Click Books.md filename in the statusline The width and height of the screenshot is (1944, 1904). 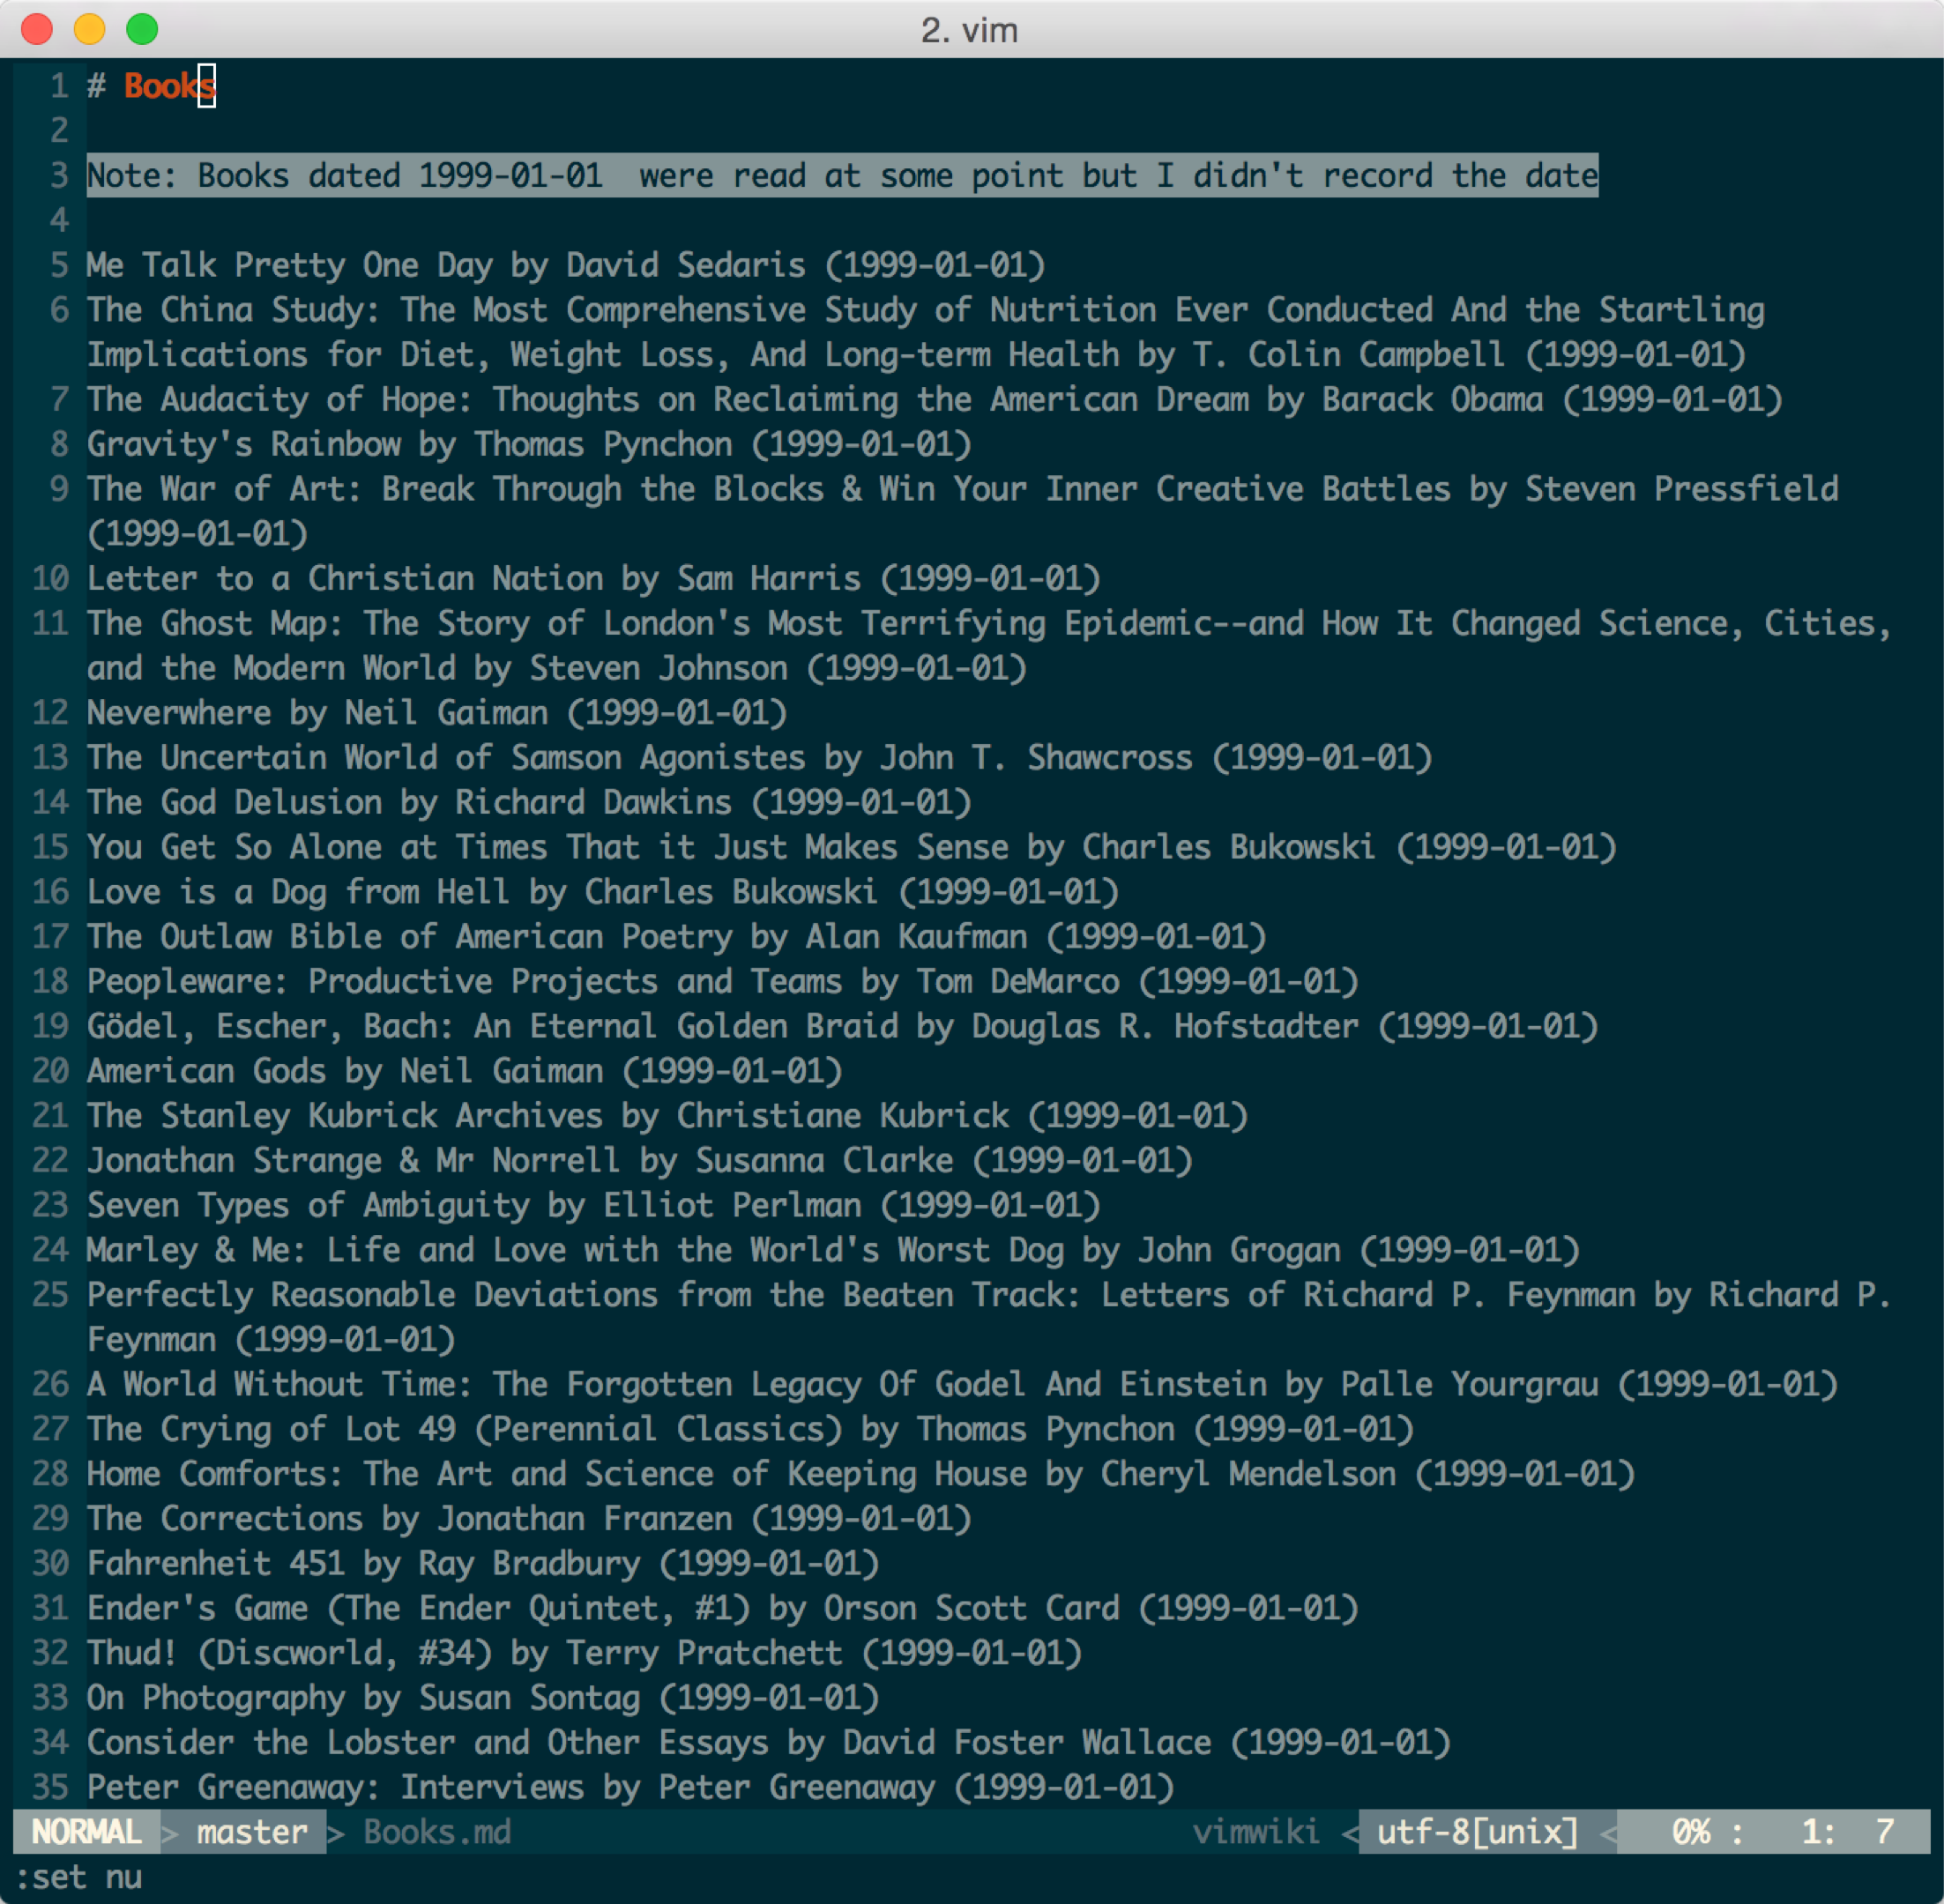[437, 1831]
